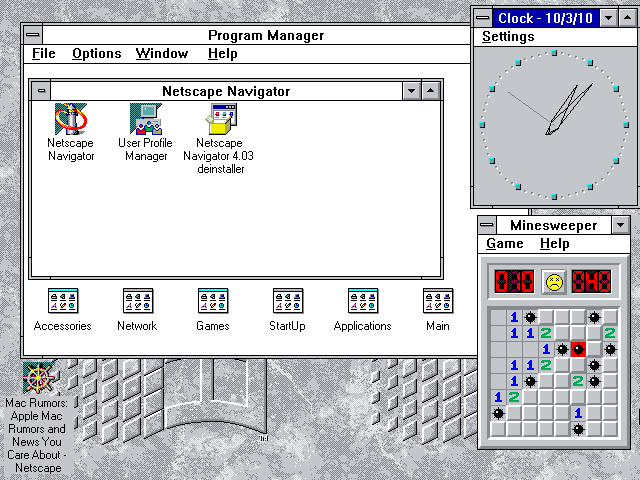
Task: Click the Netscape Navigator group title bar
Action: (226, 91)
